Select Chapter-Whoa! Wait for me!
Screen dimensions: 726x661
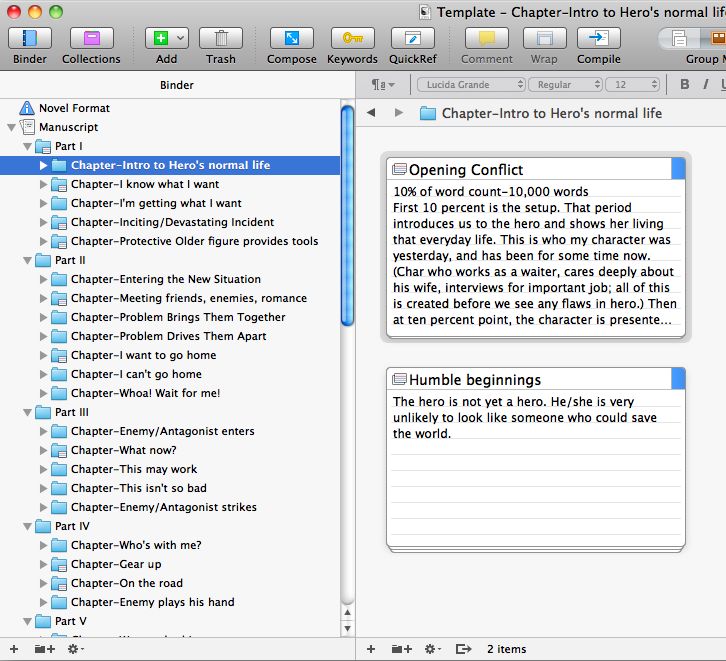pos(145,393)
